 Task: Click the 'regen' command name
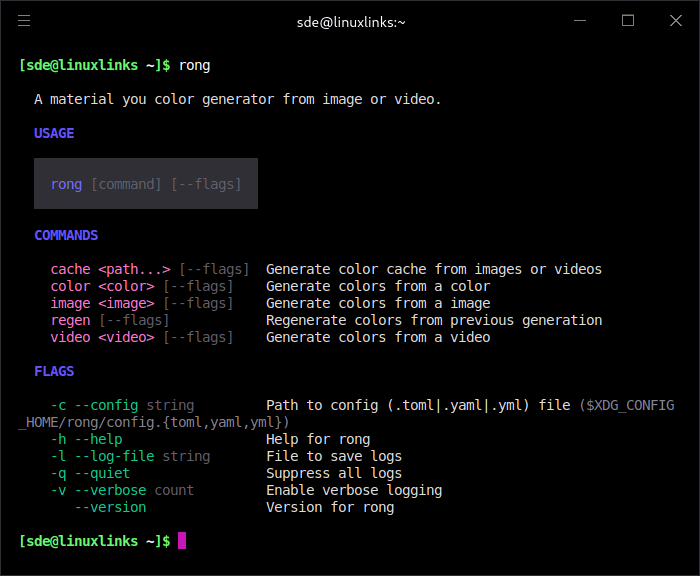(70, 320)
